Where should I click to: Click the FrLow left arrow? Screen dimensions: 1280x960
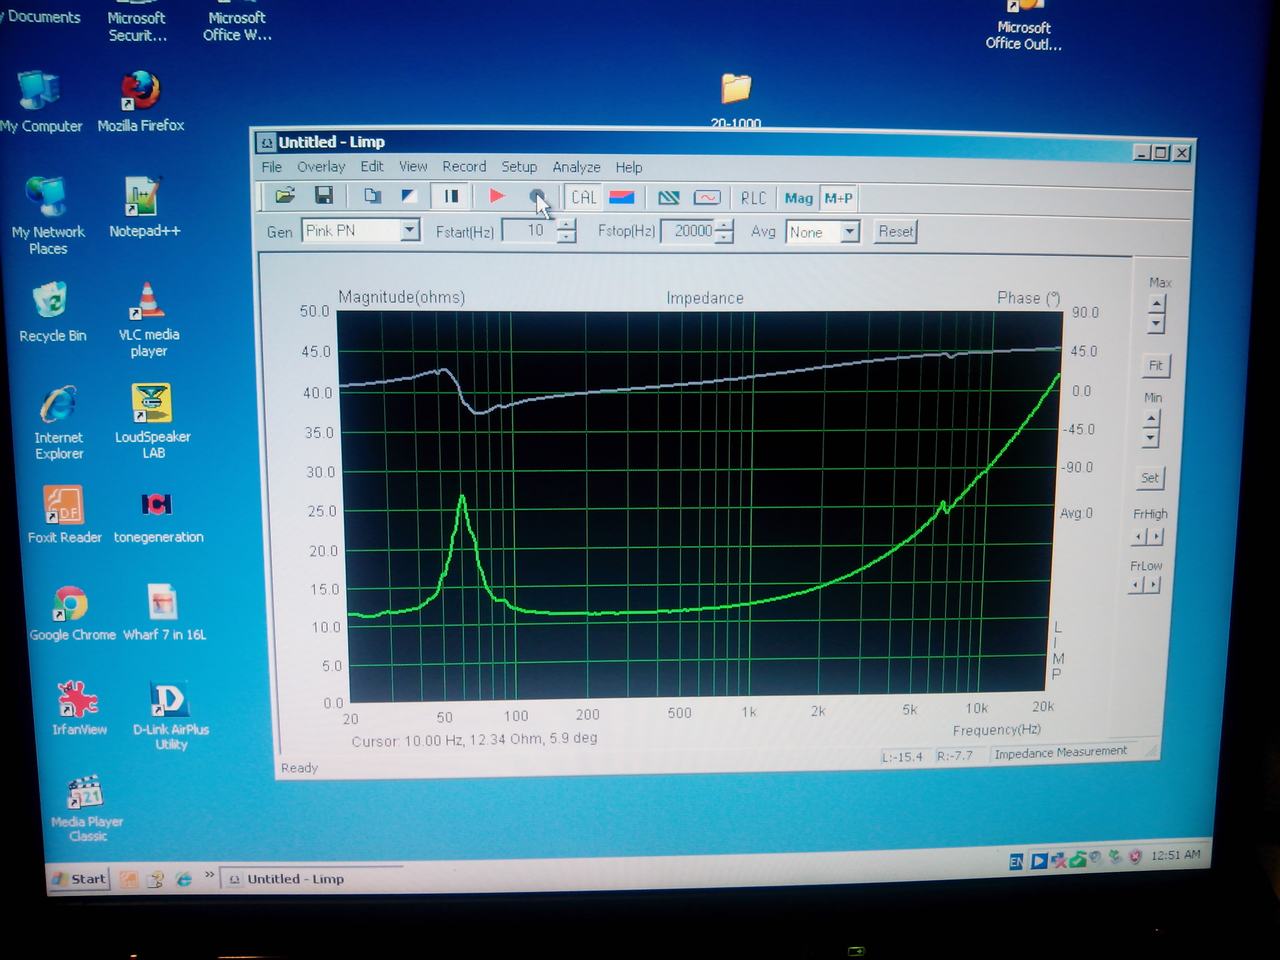(1135, 585)
